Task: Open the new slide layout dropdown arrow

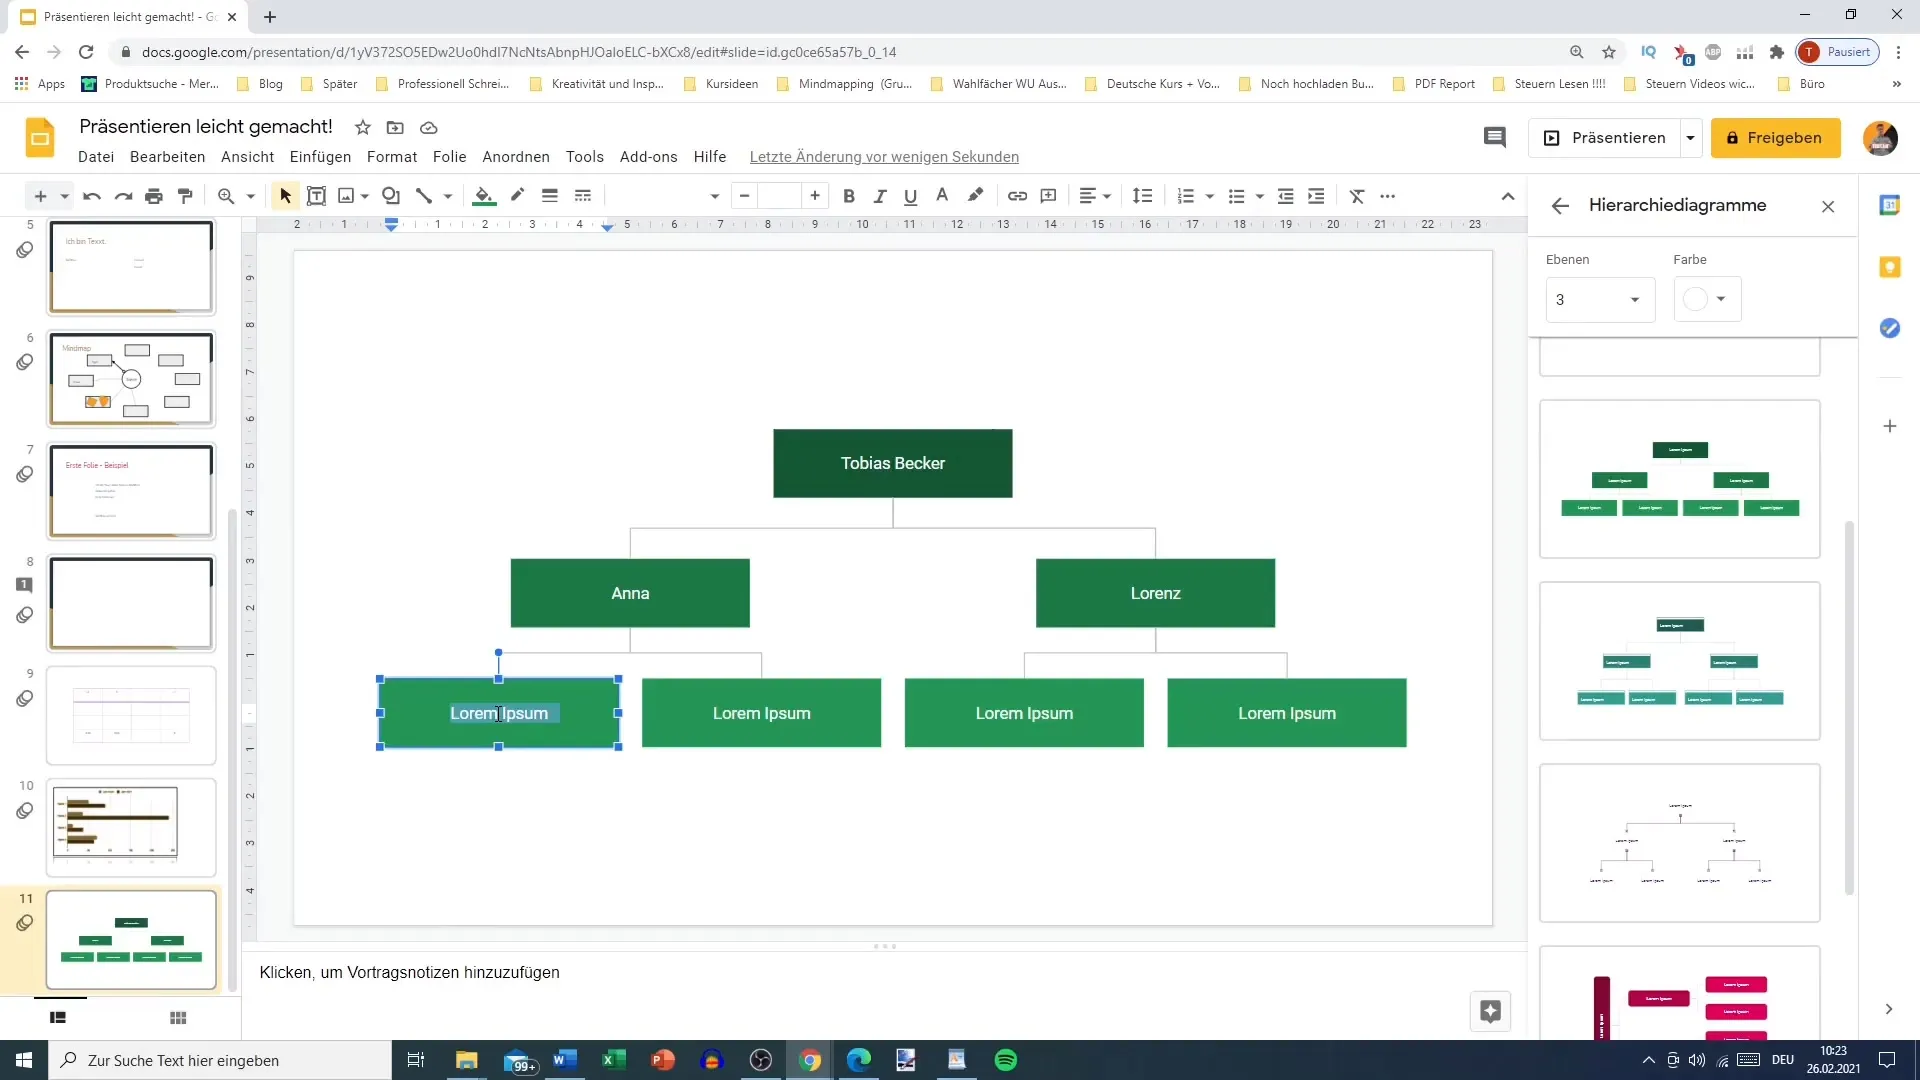Action: pos(64,197)
